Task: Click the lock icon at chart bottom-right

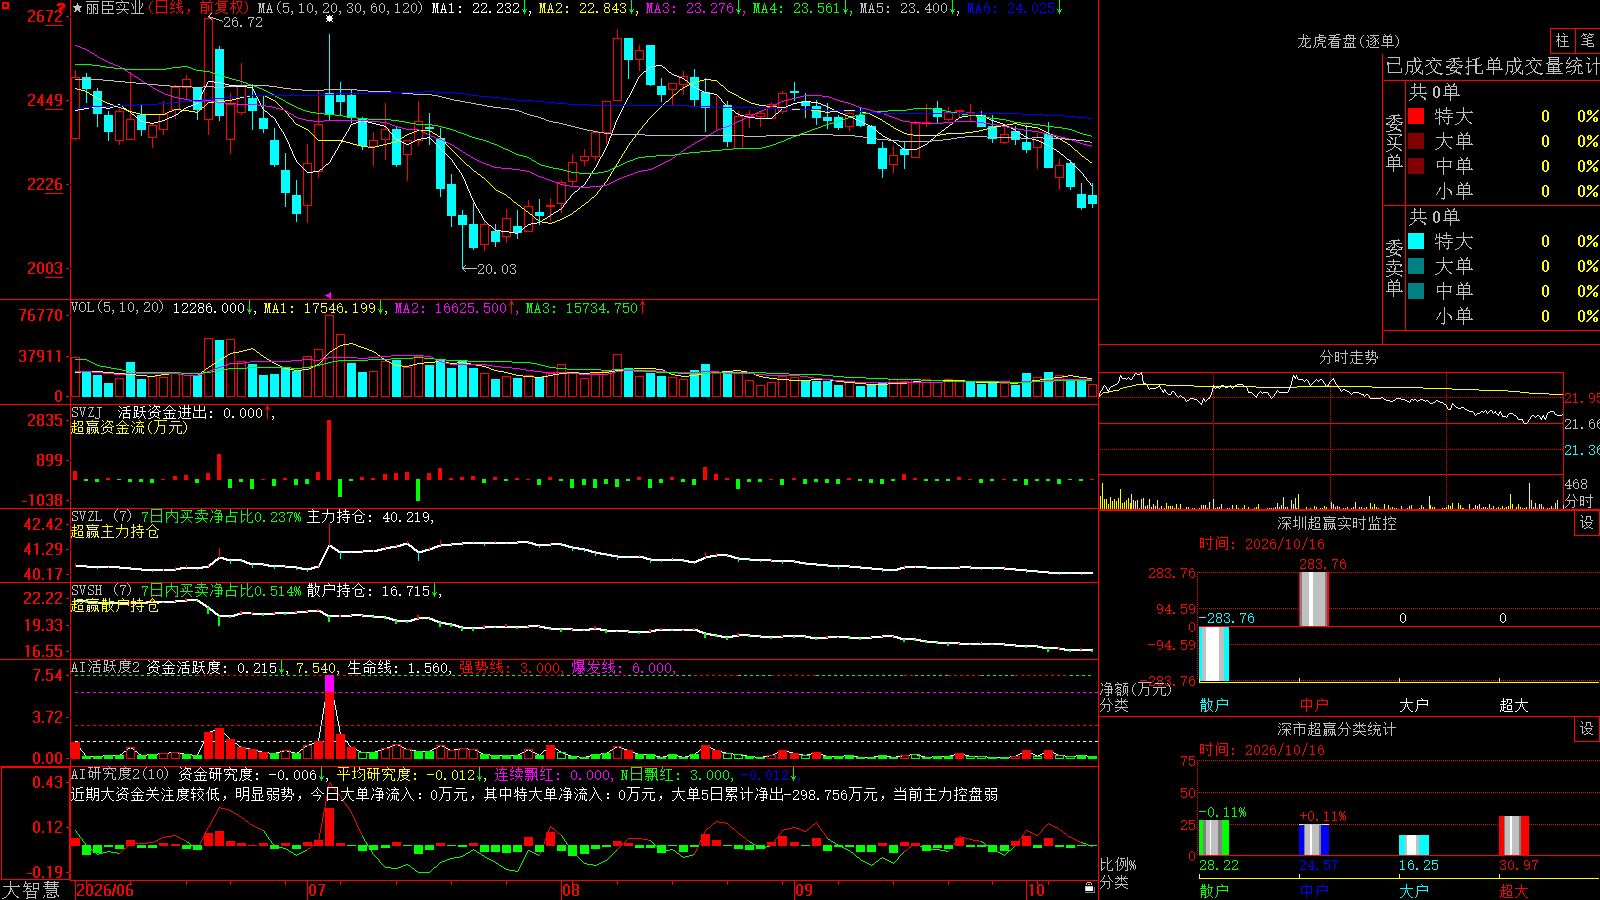Action: click(1090, 888)
